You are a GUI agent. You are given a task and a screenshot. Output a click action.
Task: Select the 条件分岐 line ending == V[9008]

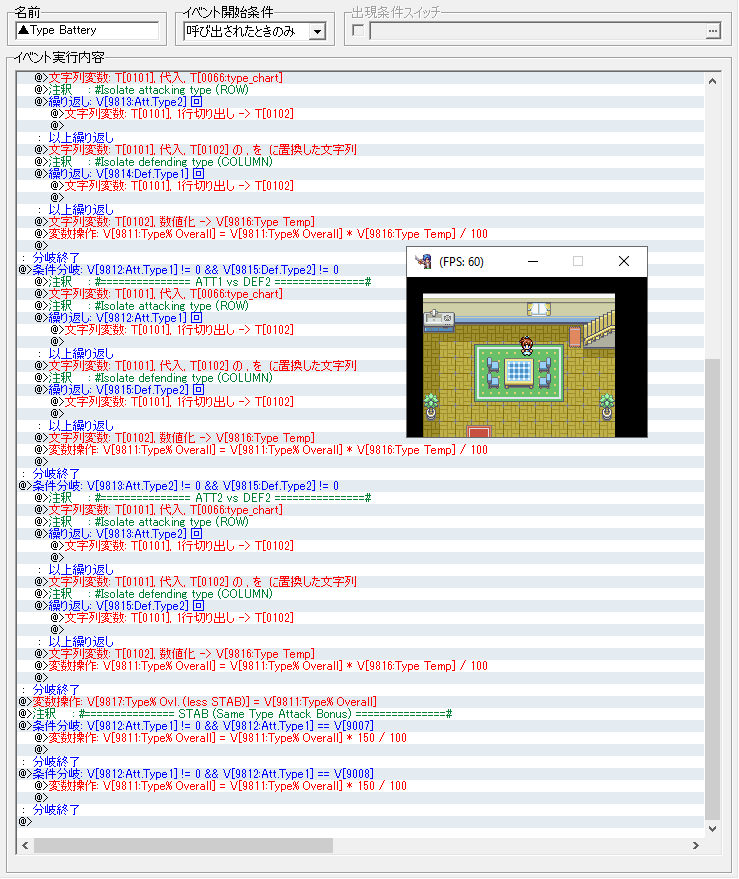coord(361,774)
